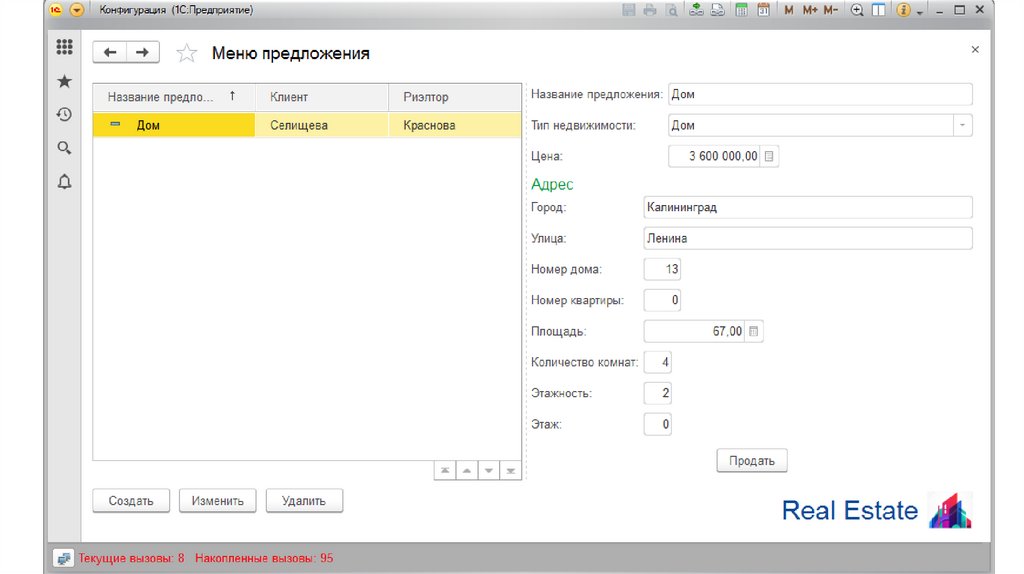The width and height of the screenshot is (1024, 574).
Task: Open the sections menu grid icon
Action: [64, 47]
